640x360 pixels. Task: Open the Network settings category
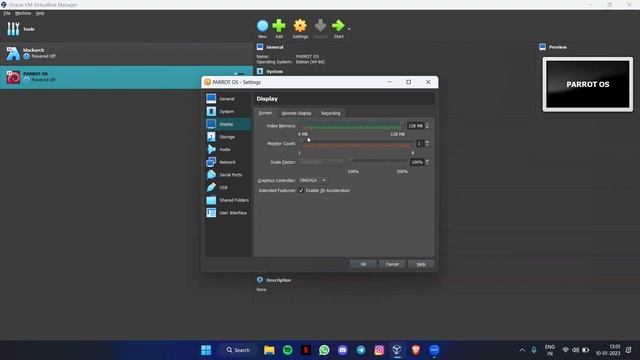pos(227,162)
